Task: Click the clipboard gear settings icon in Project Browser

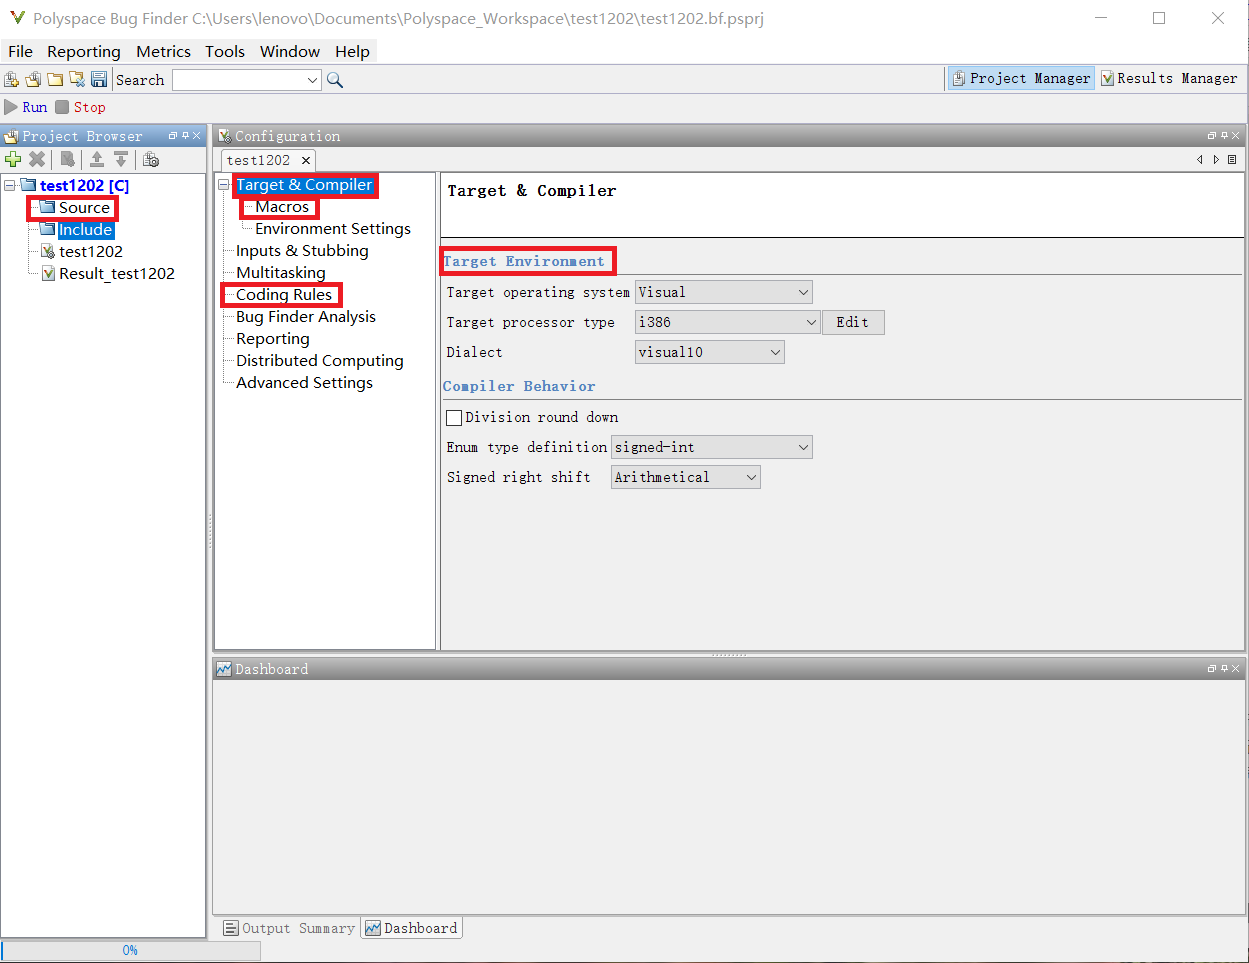Action: [x=151, y=159]
